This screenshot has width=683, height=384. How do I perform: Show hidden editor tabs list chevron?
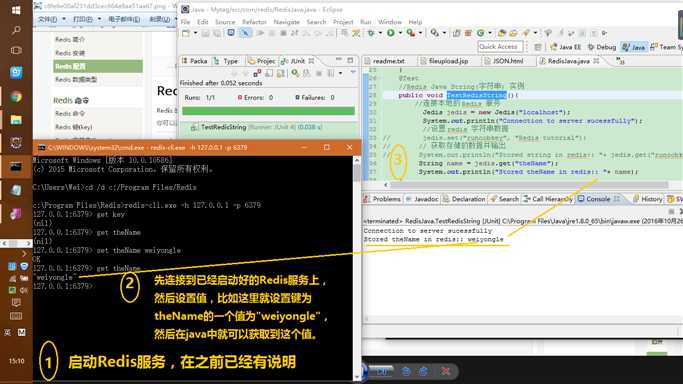[620, 61]
